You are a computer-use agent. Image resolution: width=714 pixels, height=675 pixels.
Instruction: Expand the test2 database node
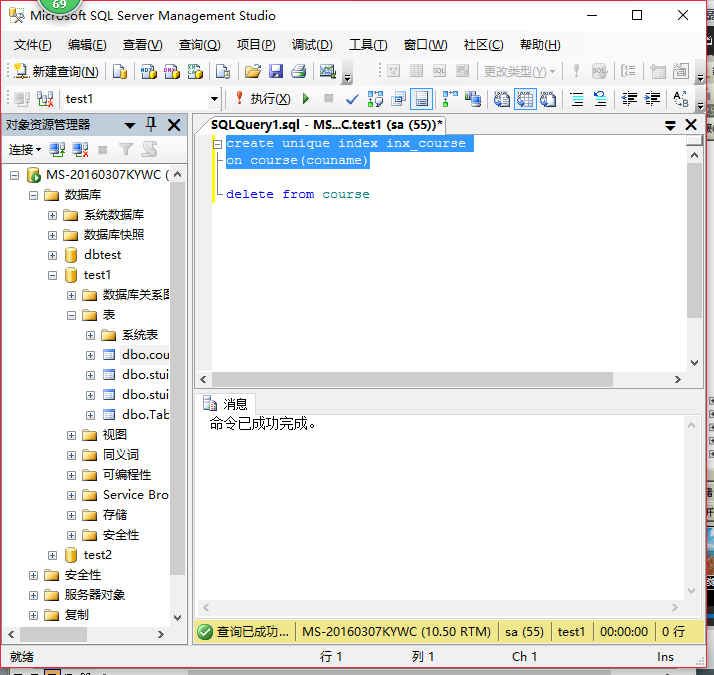click(52, 555)
